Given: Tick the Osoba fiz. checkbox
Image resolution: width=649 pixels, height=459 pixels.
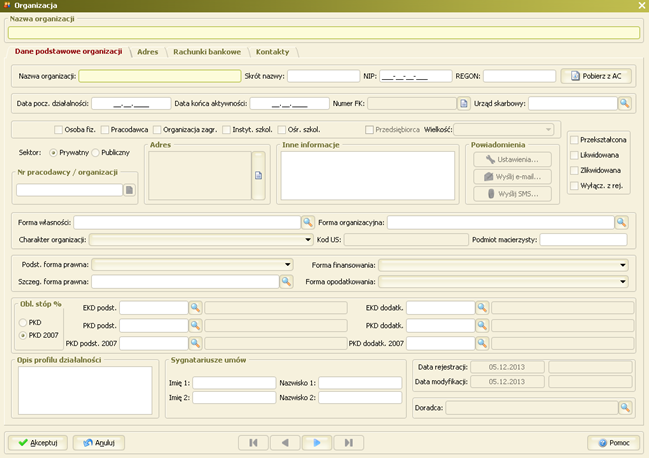Looking at the screenshot, I should [58, 130].
